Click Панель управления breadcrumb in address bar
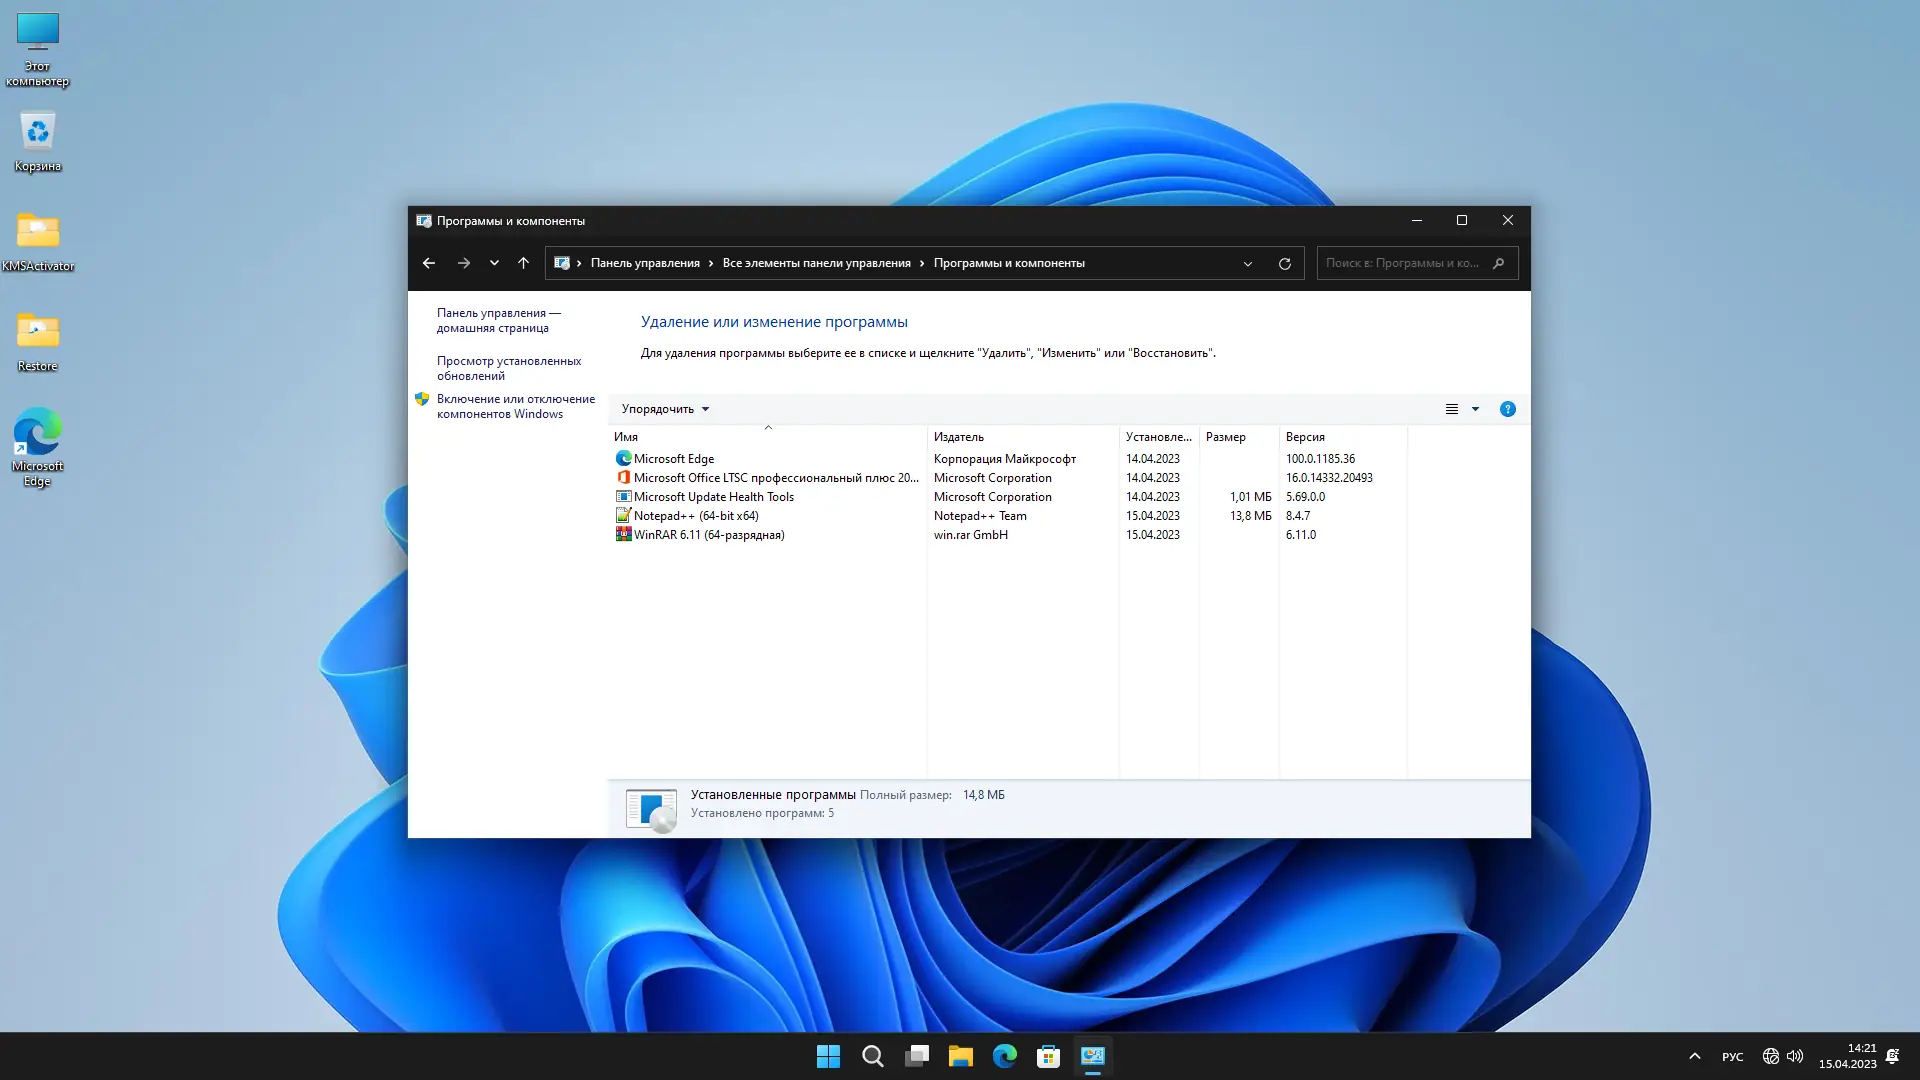This screenshot has width=1920, height=1080. pyautogui.click(x=645, y=263)
